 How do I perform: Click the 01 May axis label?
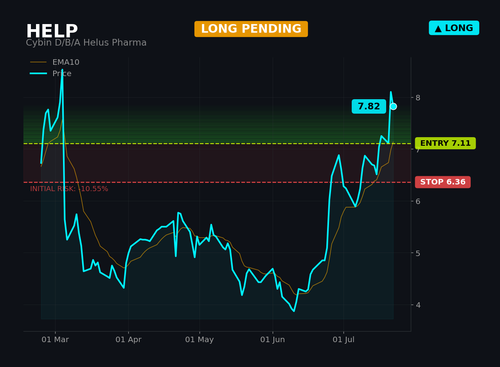[x=199, y=340]
